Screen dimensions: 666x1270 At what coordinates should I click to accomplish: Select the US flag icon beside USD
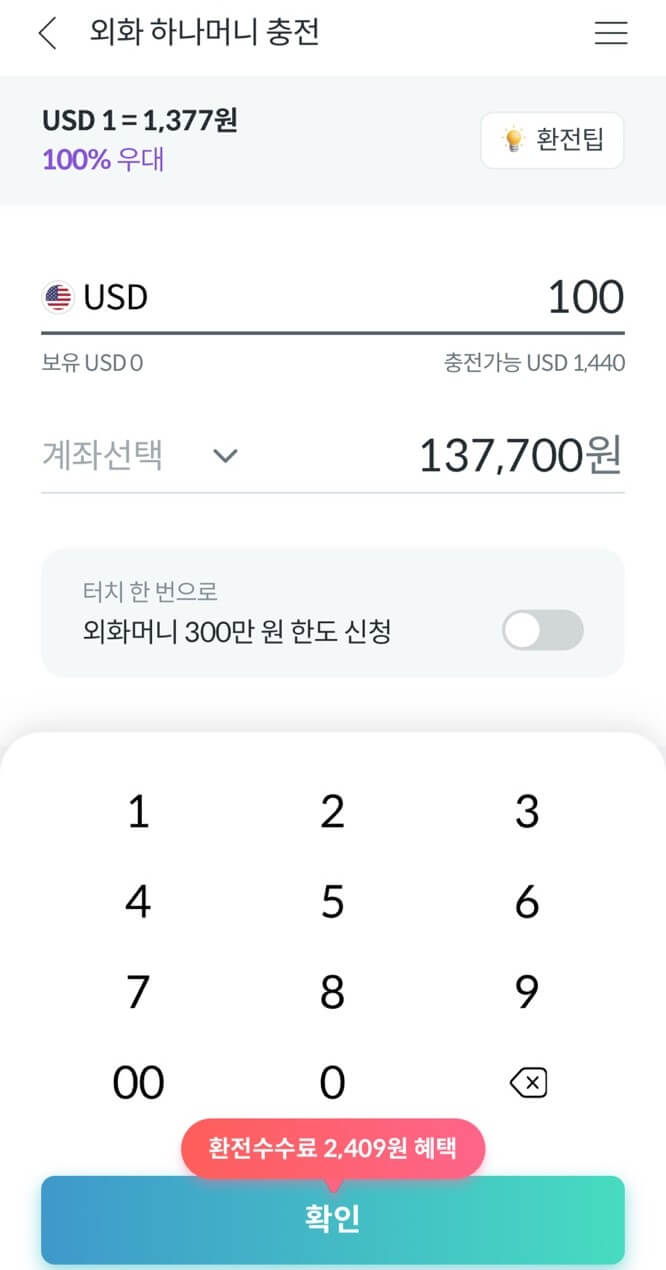point(58,295)
